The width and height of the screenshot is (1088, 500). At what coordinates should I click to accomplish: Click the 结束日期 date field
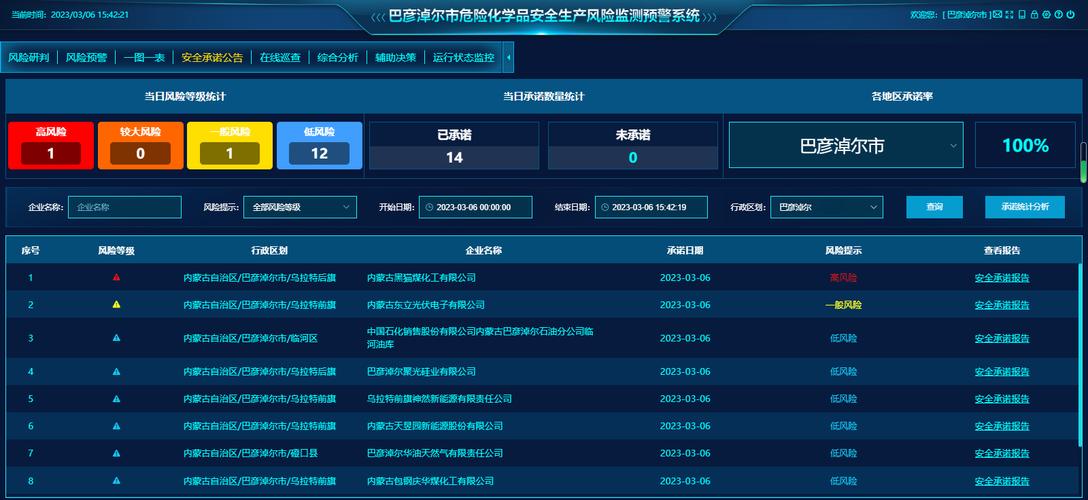[x=651, y=207]
